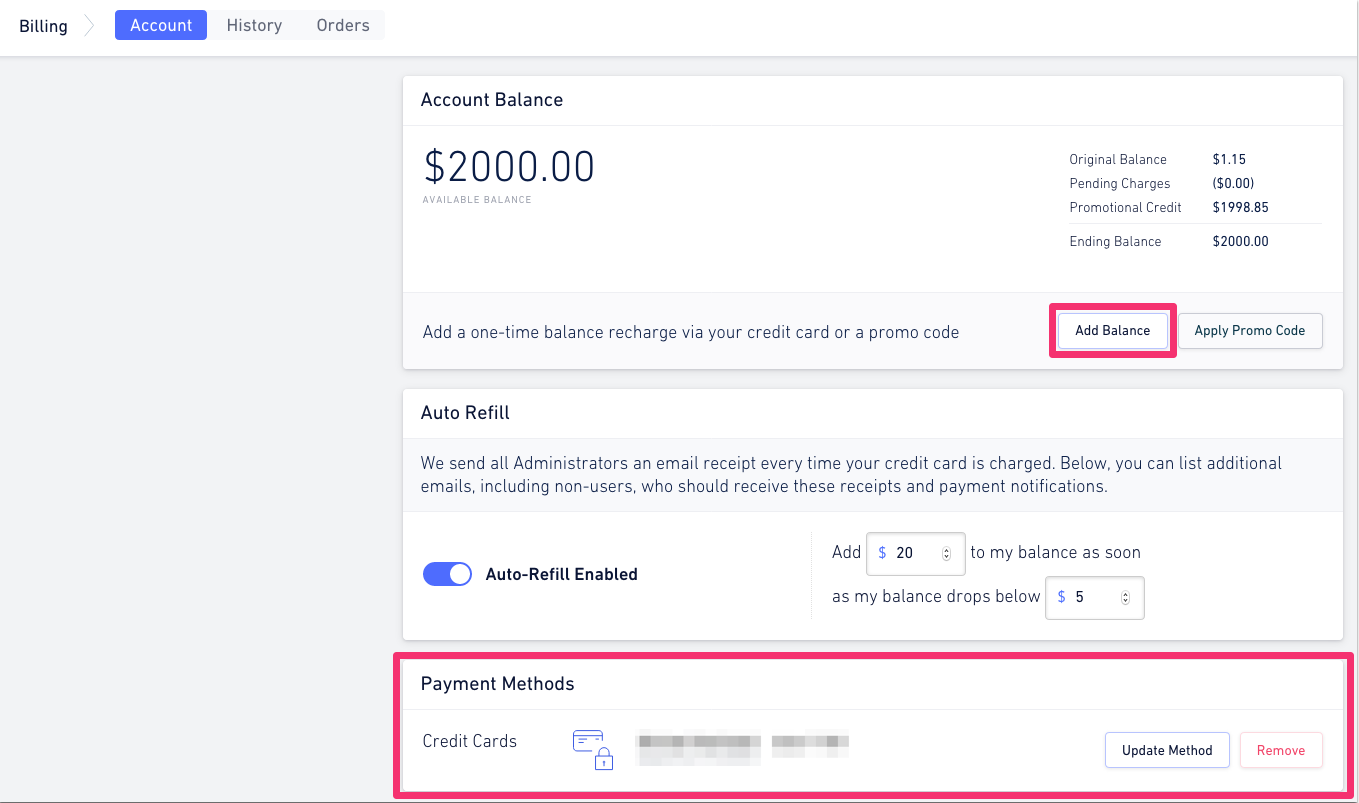Go to the Orders tab
The width and height of the screenshot is (1359, 803).
pyautogui.click(x=343, y=25)
